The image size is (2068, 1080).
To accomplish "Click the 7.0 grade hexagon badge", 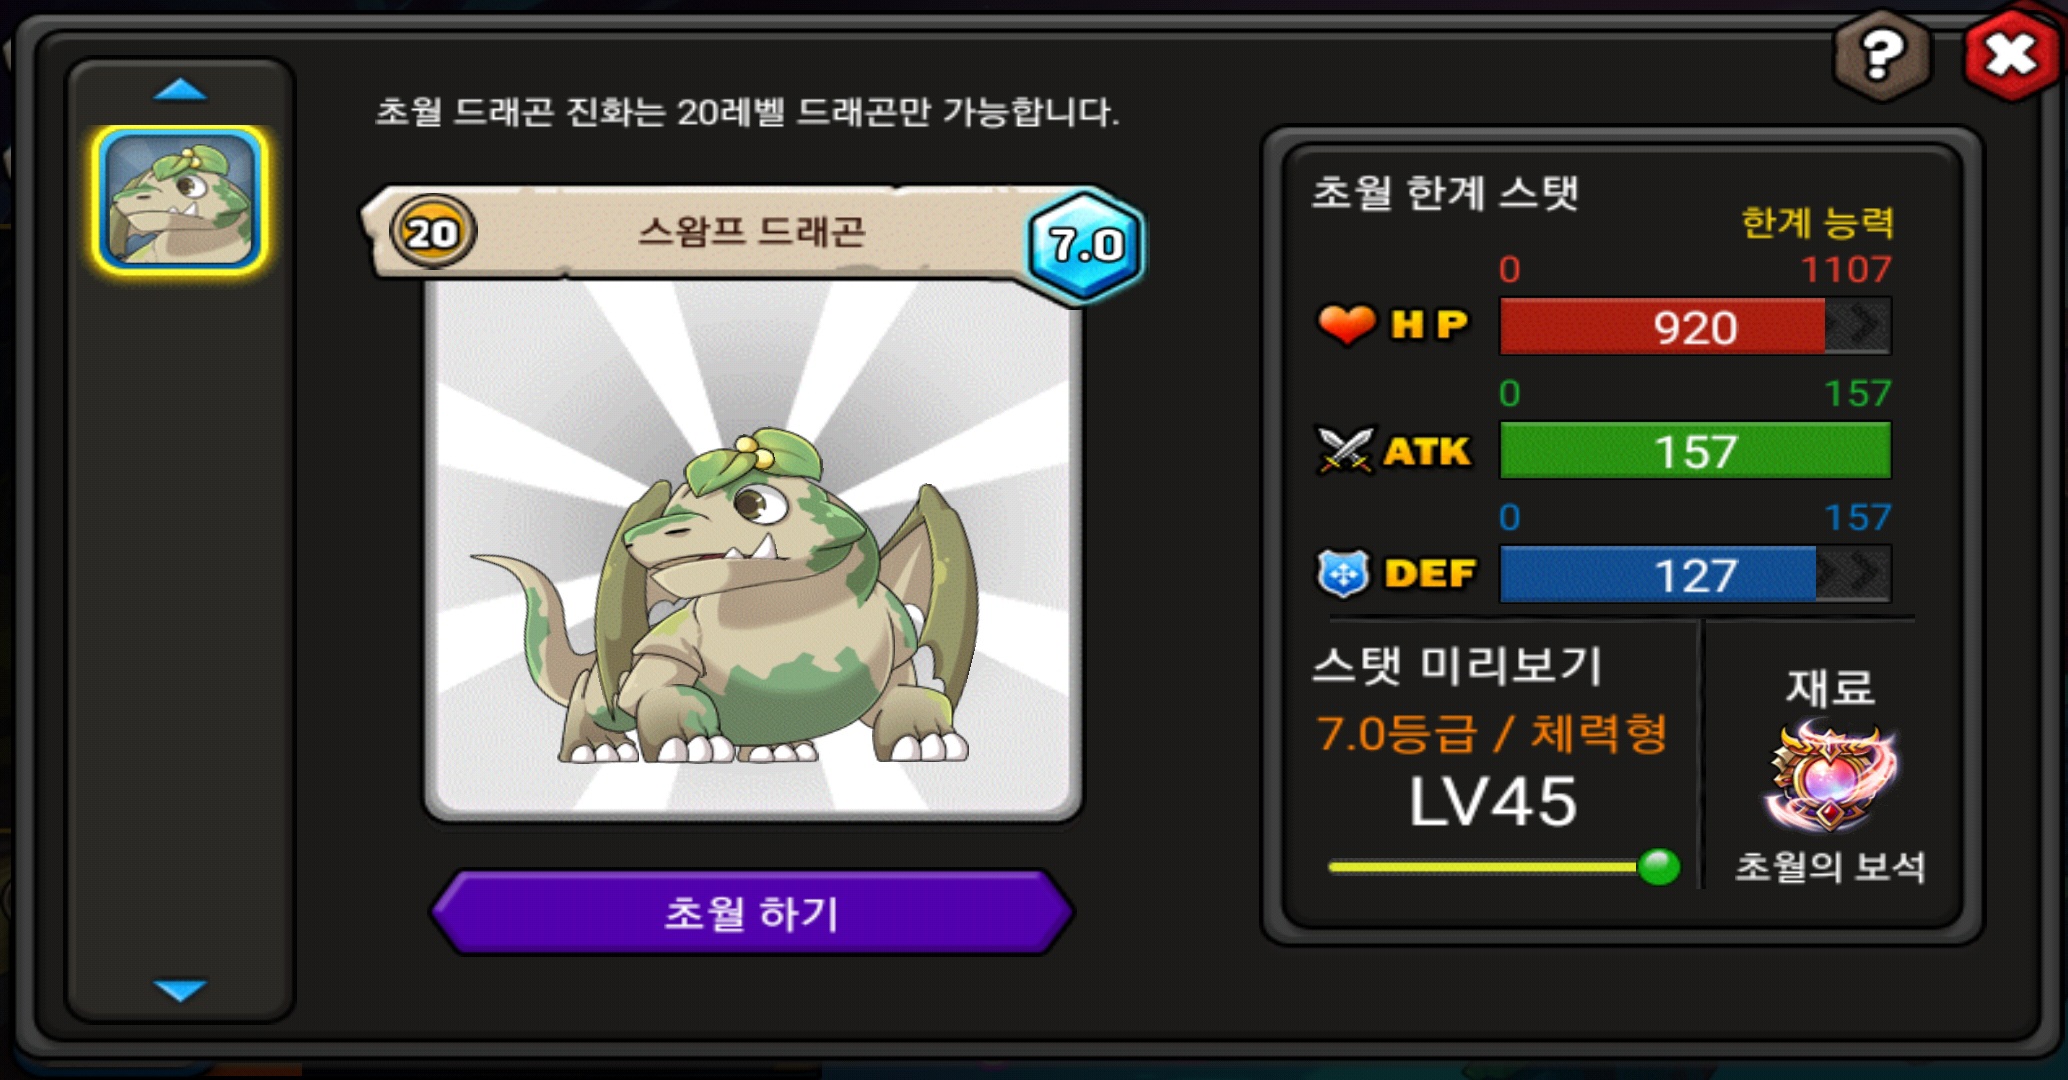I will [1086, 244].
